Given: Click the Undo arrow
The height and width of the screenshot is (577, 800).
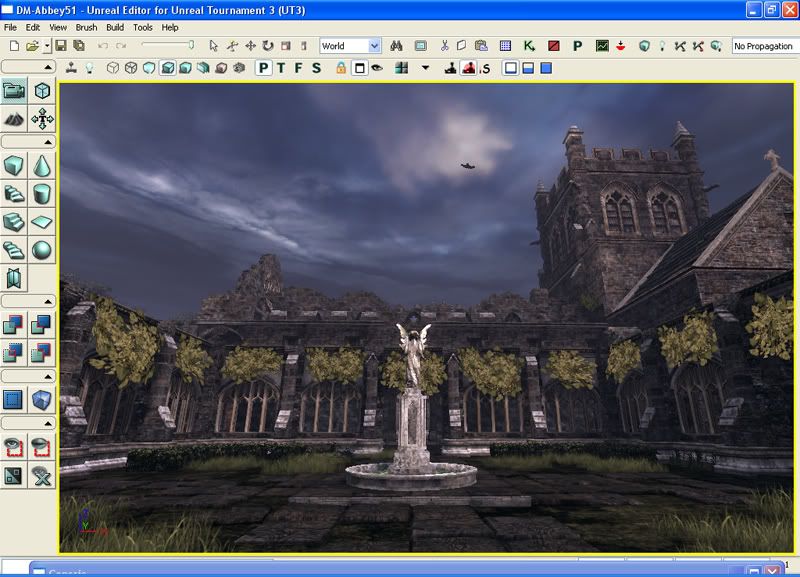Looking at the screenshot, I should tap(103, 46).
